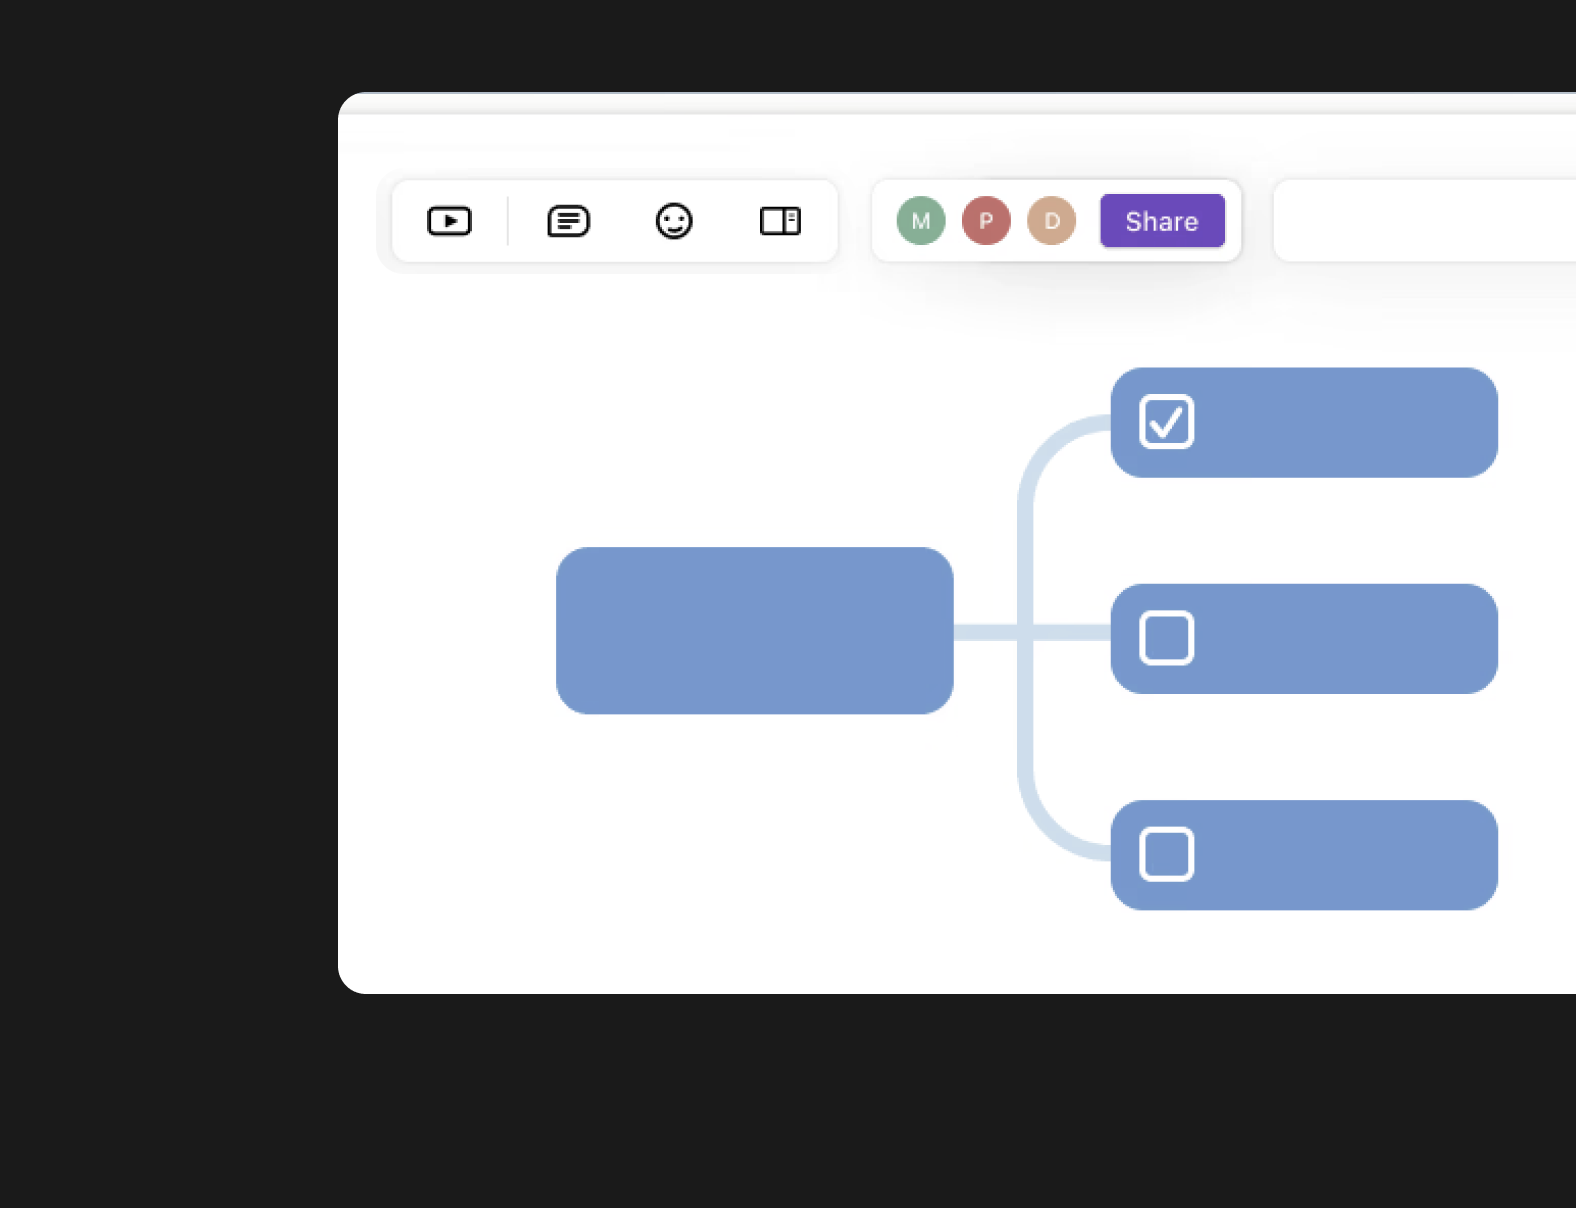The image size is (1576, 1208).
Task: Select the middle child node body
Action: [x=1340, y=638]
